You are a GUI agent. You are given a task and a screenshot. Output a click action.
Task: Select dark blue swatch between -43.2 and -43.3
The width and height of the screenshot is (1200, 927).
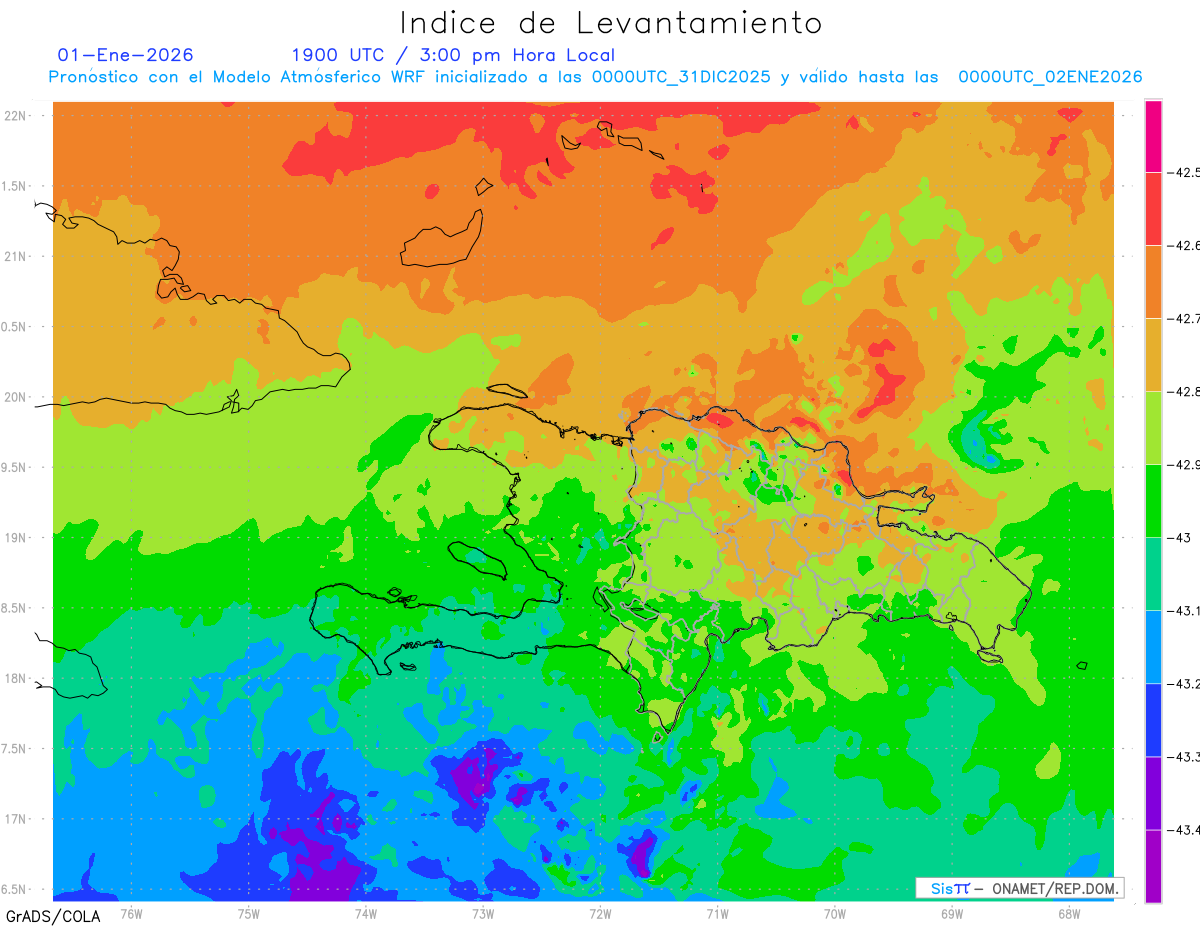[x=1153, y=720]
